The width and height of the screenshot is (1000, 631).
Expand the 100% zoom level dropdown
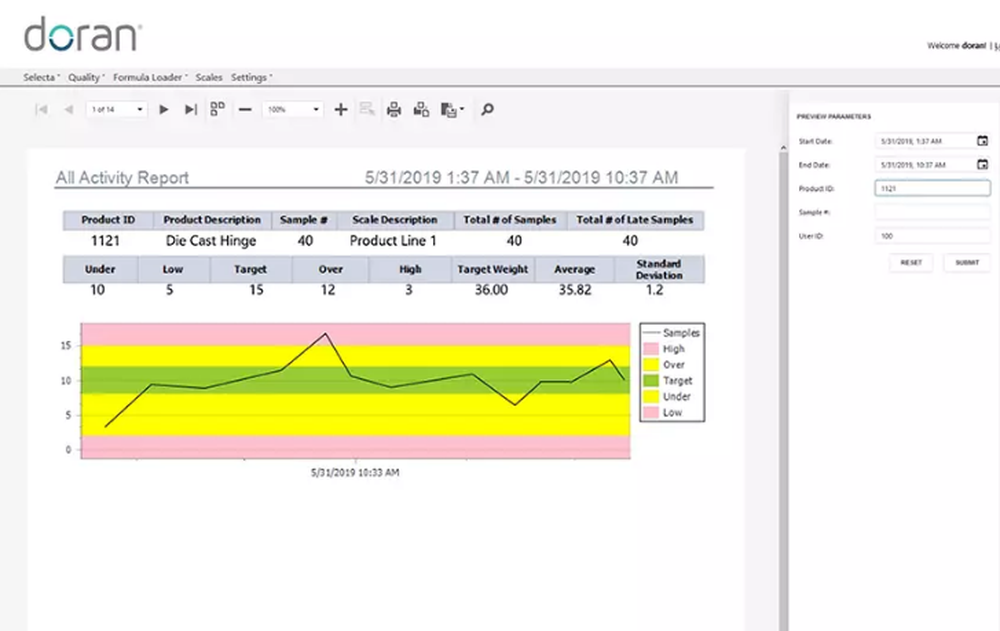(x=316, y=110)
